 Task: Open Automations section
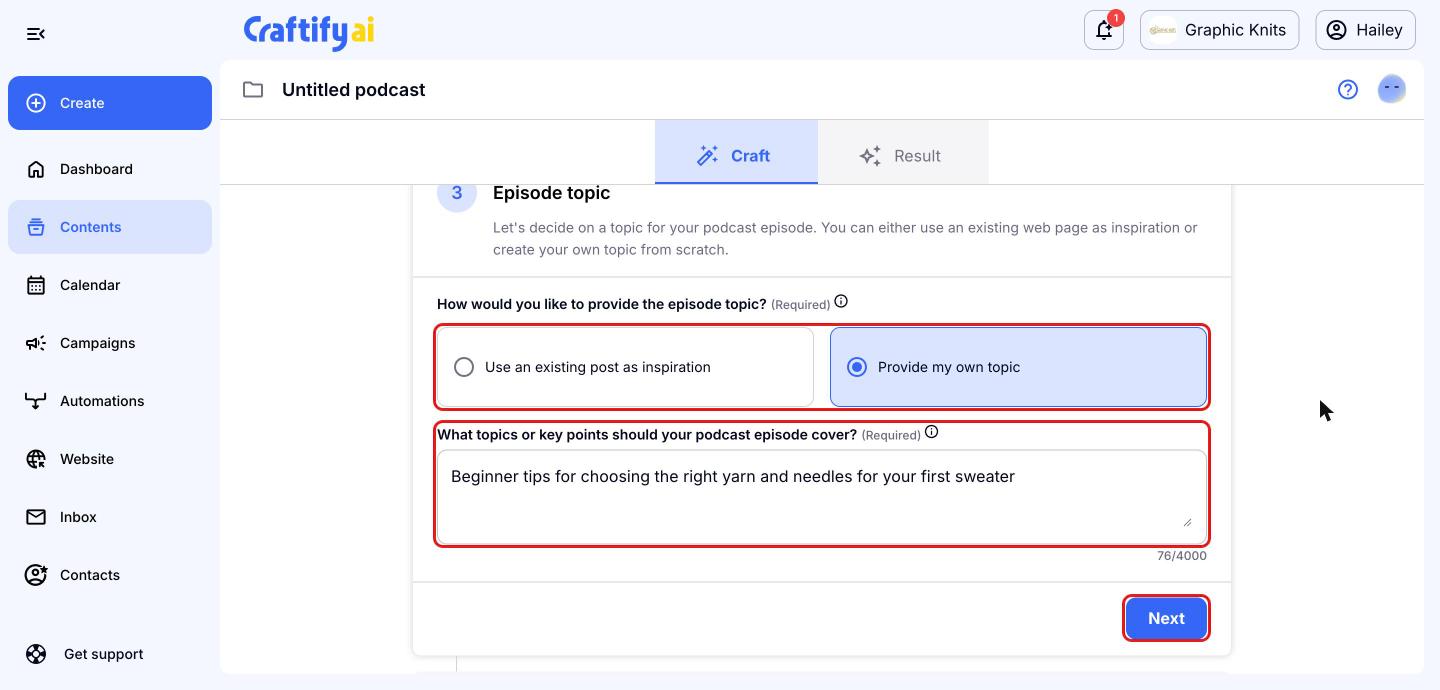click(x=110, y=401)
